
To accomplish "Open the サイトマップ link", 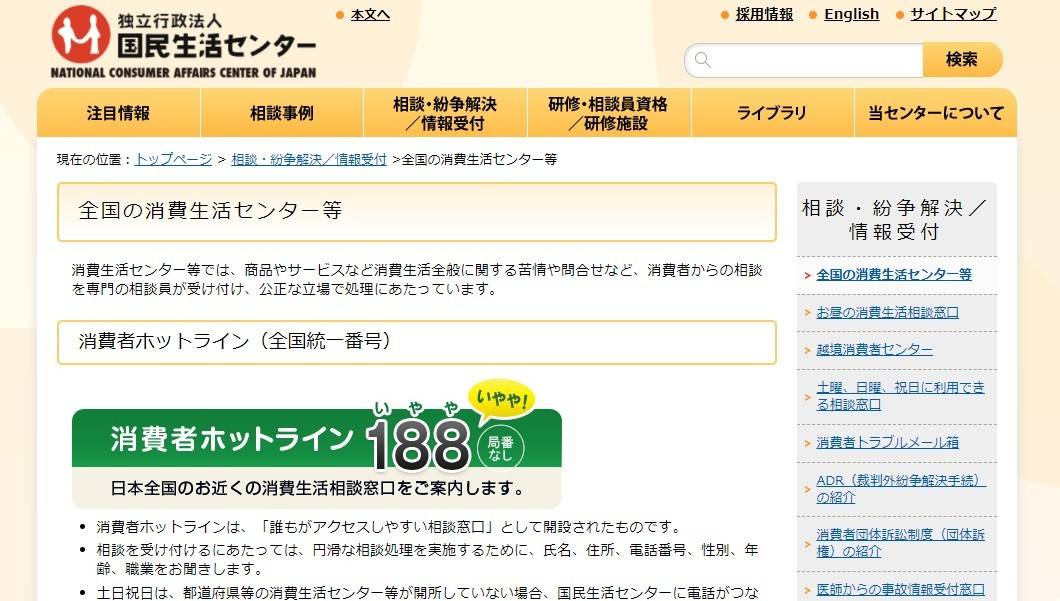I will (953, 14).
